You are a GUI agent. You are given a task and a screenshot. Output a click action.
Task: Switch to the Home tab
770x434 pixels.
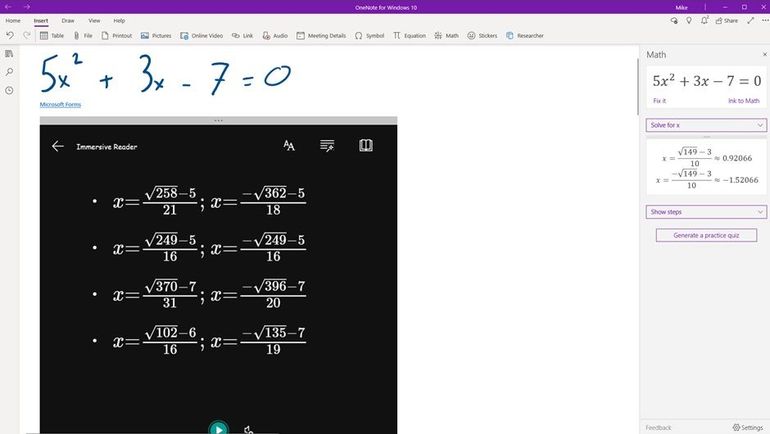coord(13,21)
